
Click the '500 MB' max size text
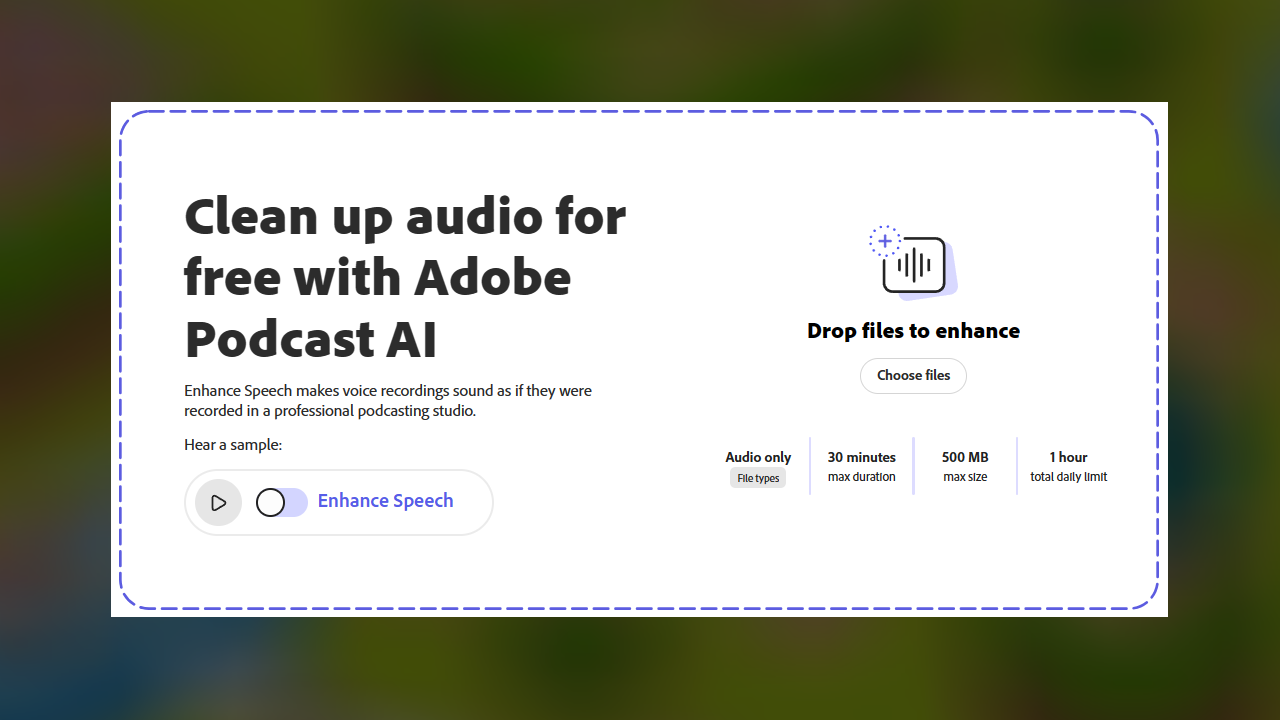click(965, 457)
